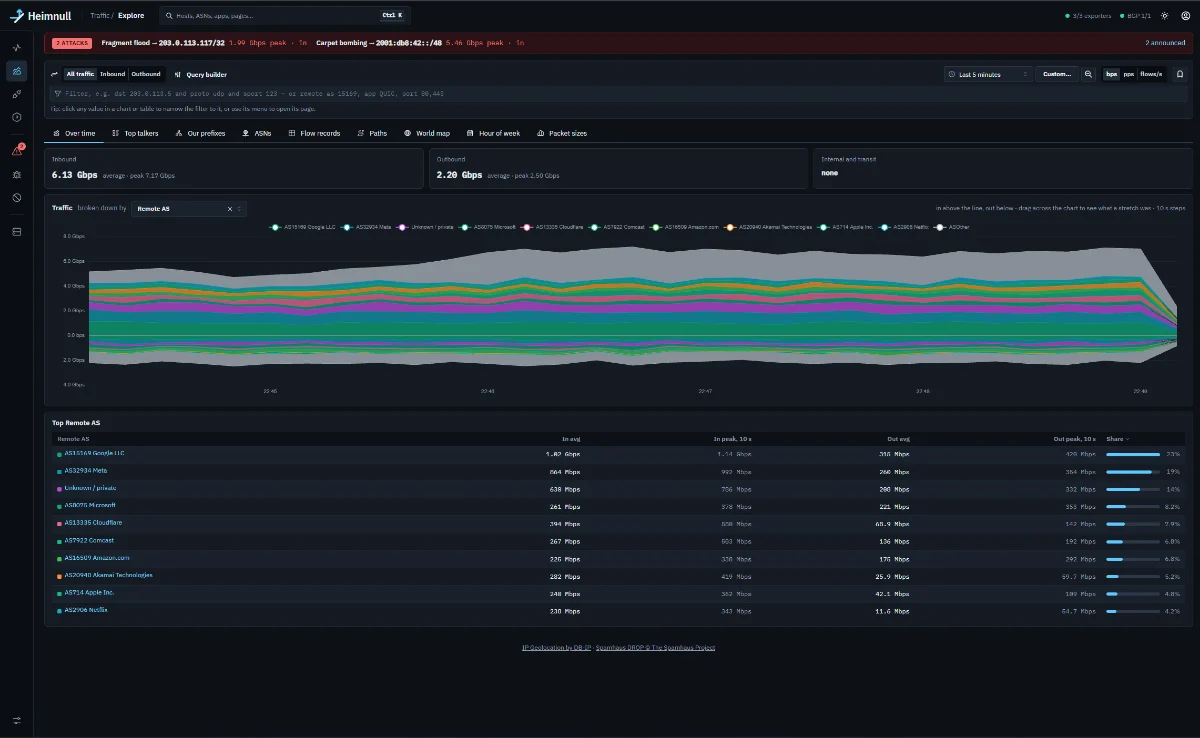Image resolution: width=1200 pixels, height=738 pixels.
Task: Click the AS2906 Netflix table row
Action: click(618, 610)
